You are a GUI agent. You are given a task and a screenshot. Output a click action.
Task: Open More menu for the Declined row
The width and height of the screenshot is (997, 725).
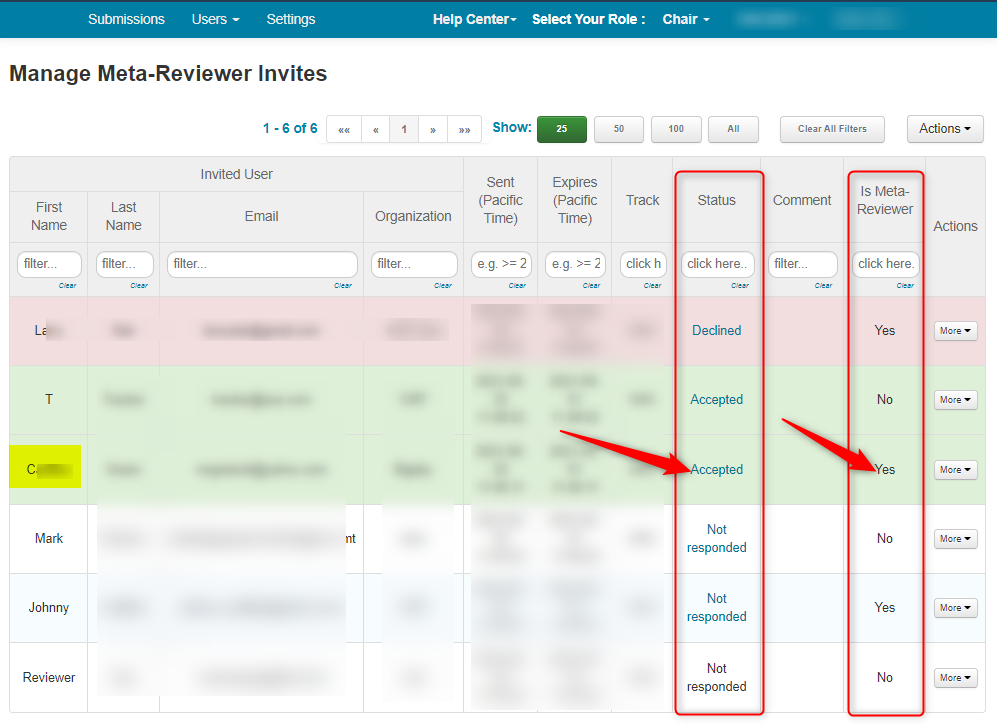955,331
